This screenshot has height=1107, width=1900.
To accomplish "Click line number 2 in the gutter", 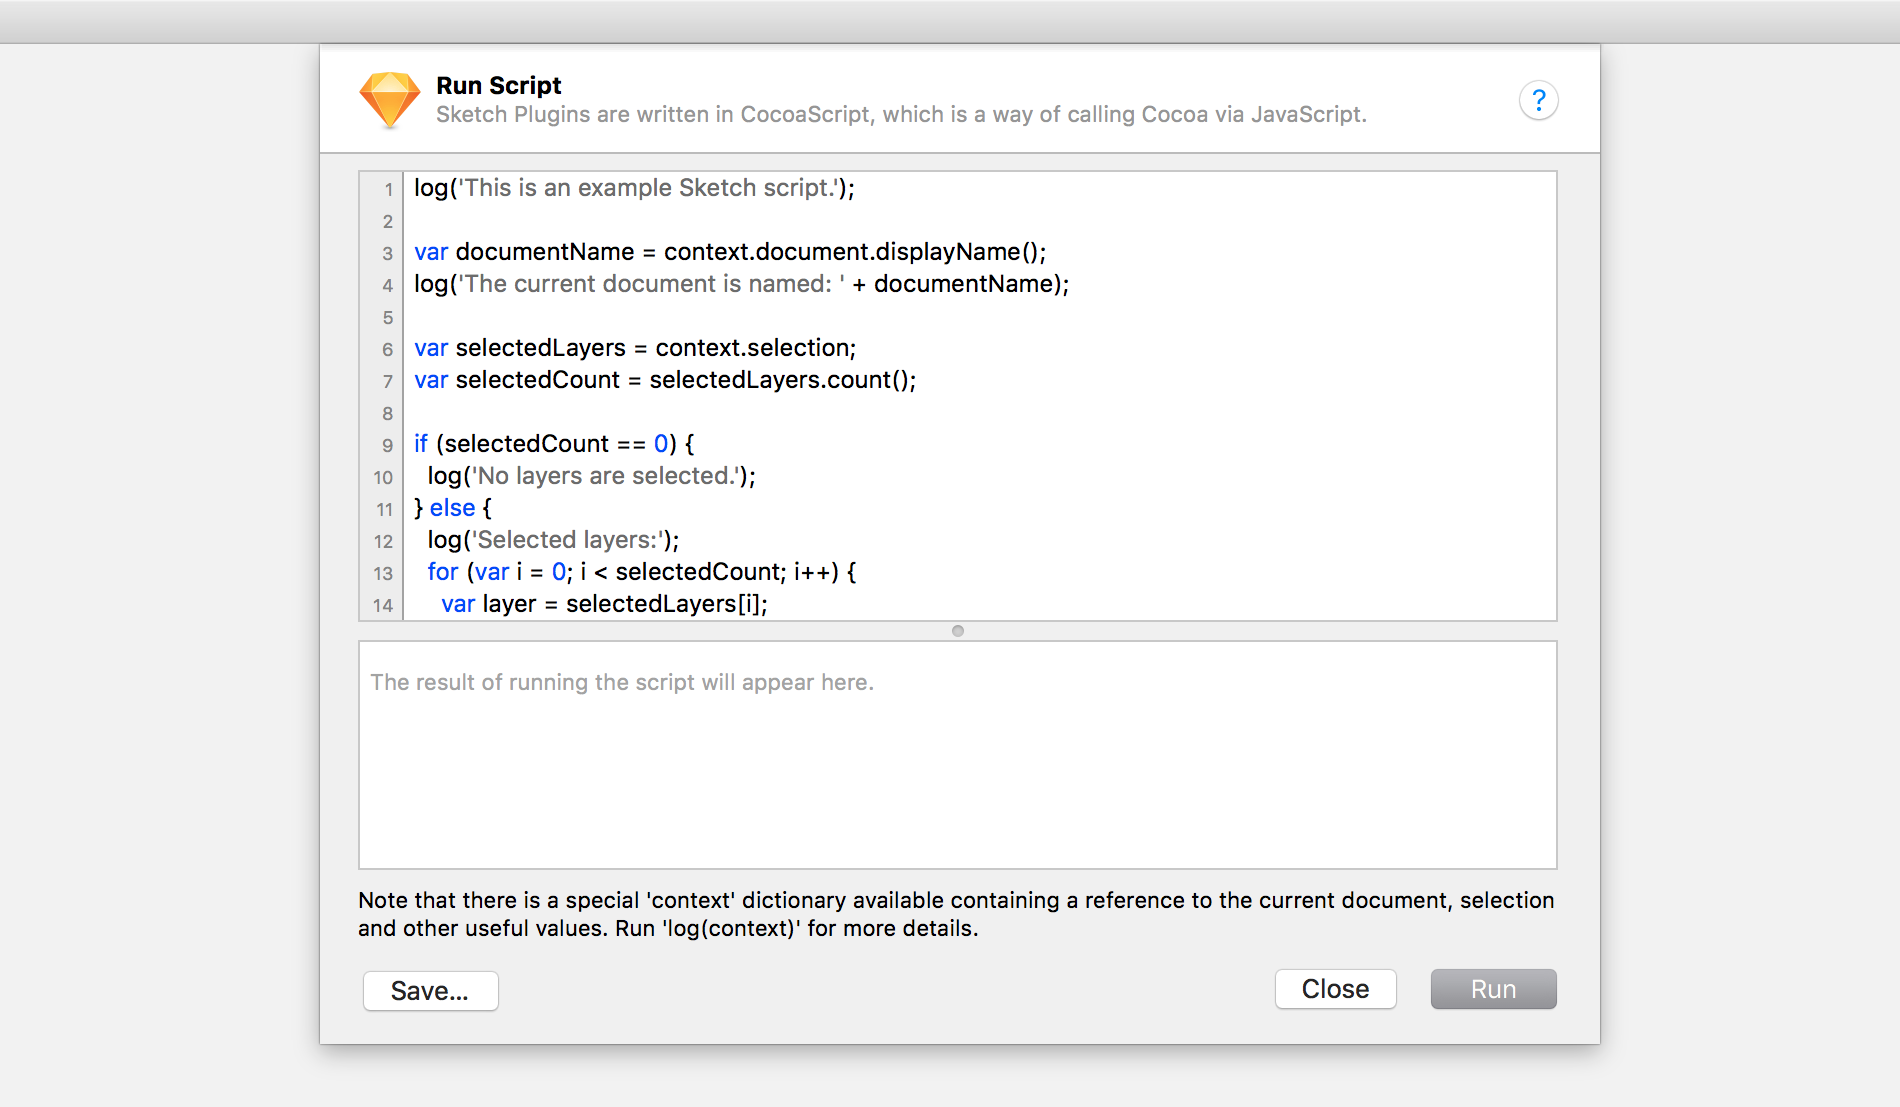I will [388, 221].
